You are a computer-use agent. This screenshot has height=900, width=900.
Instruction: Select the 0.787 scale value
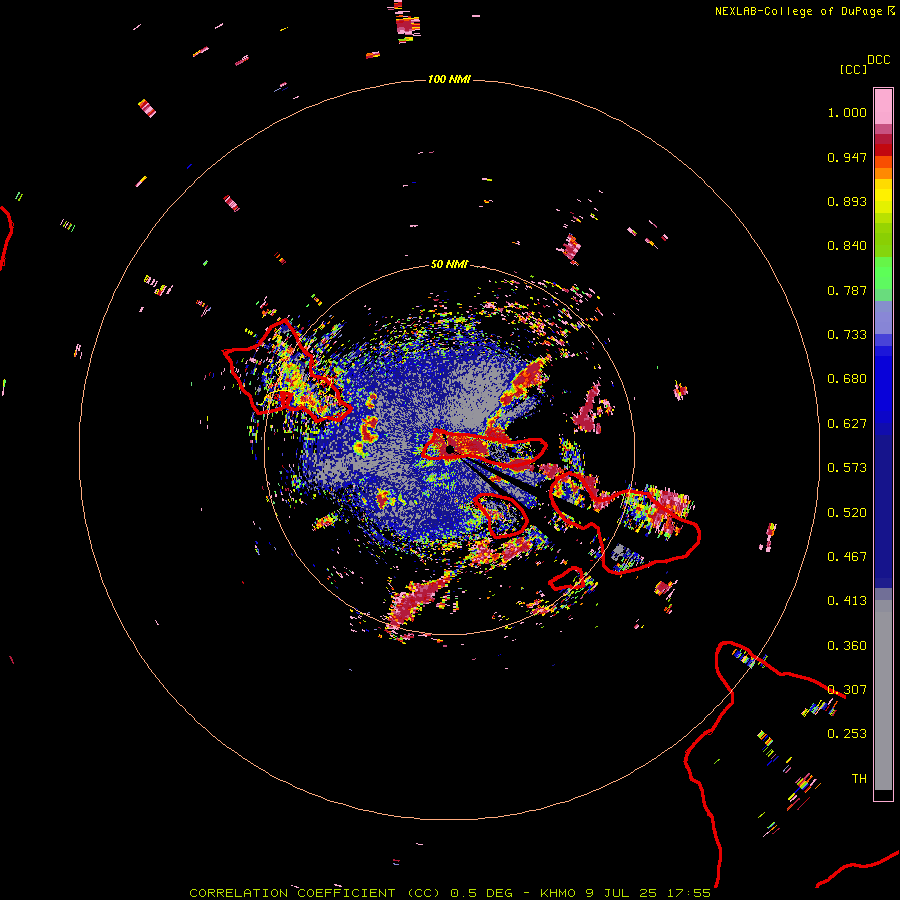pyautogui.click(x=847, y=290)
